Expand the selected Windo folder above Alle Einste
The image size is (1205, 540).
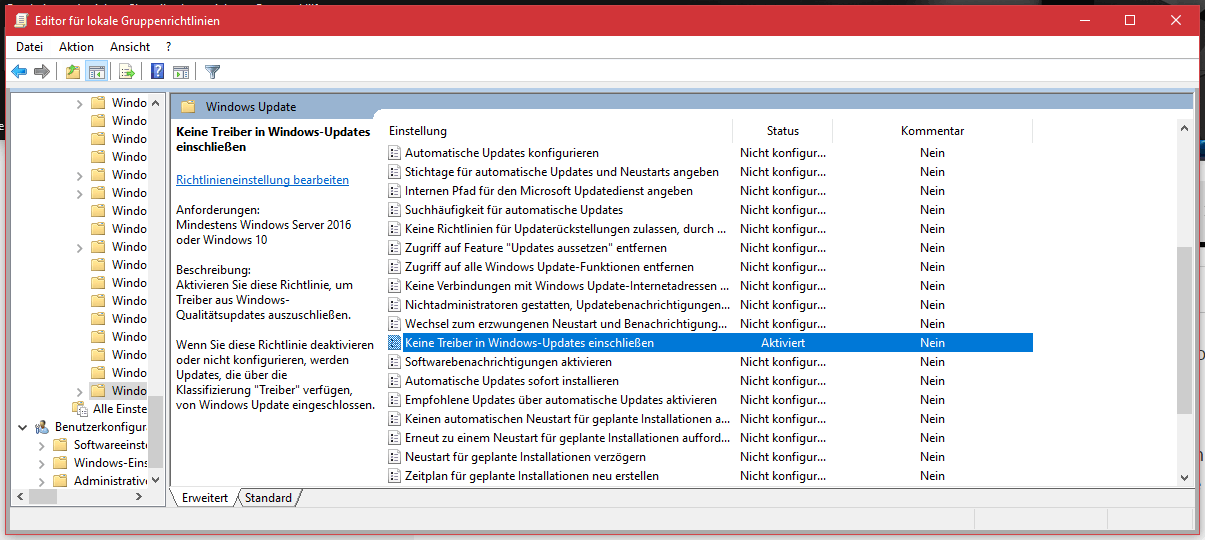coord(79,391)
